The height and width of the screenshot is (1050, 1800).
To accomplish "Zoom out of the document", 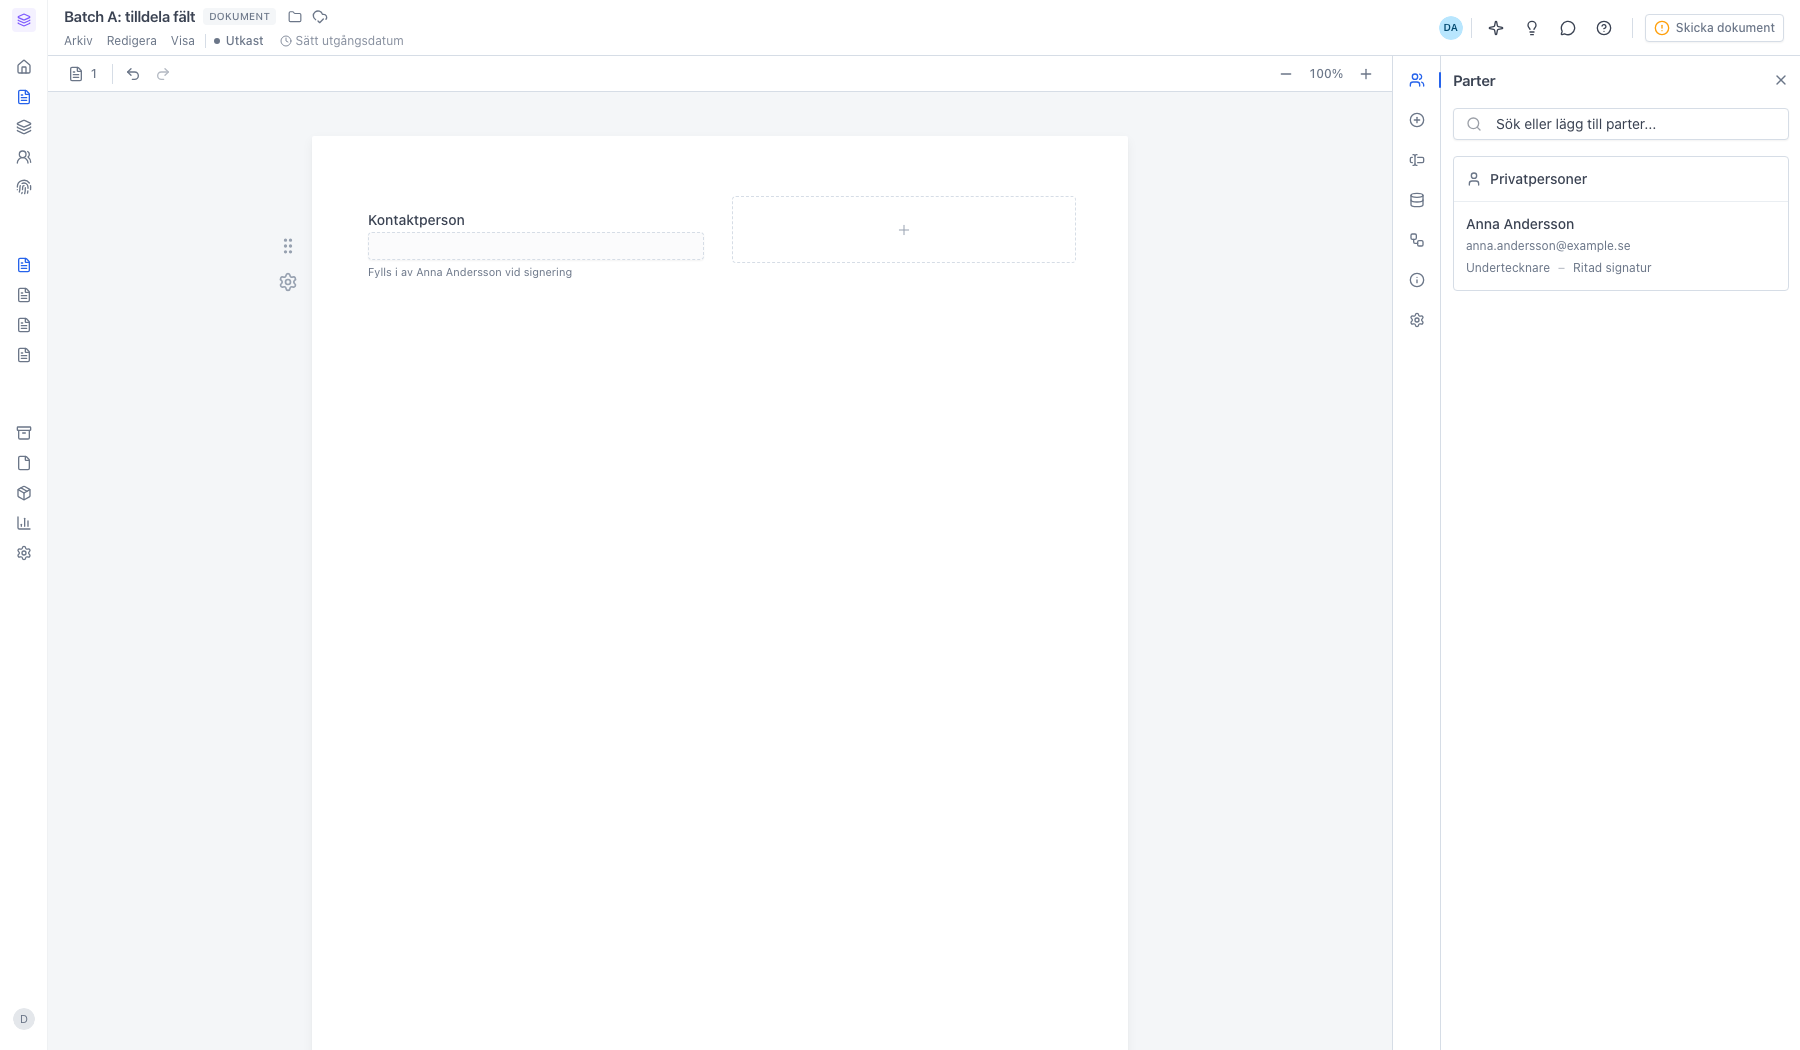I will (1286, 74).
